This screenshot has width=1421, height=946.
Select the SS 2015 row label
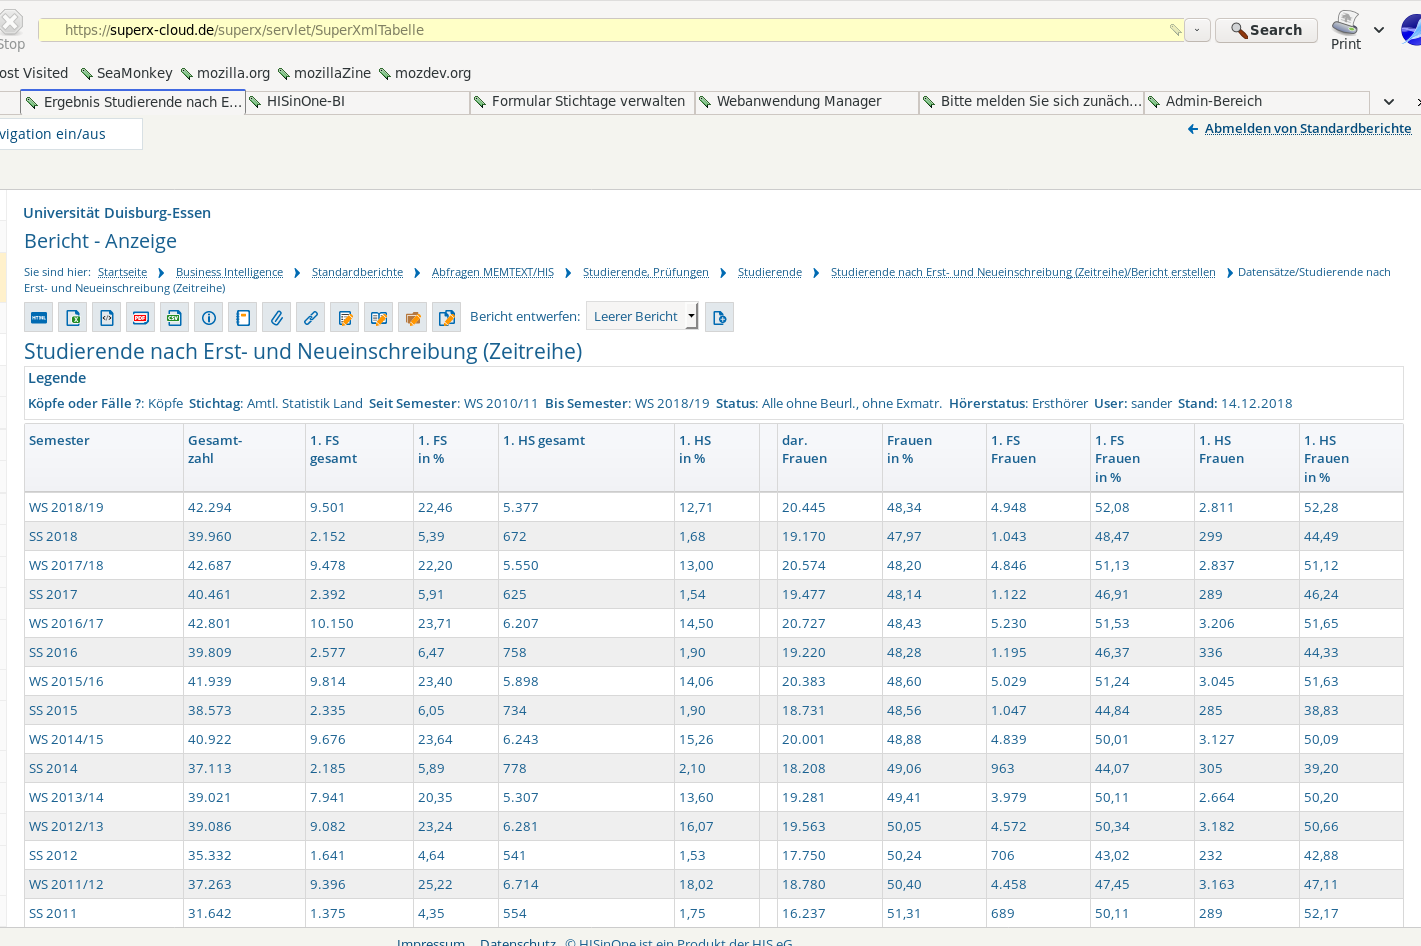pos(53,711)
